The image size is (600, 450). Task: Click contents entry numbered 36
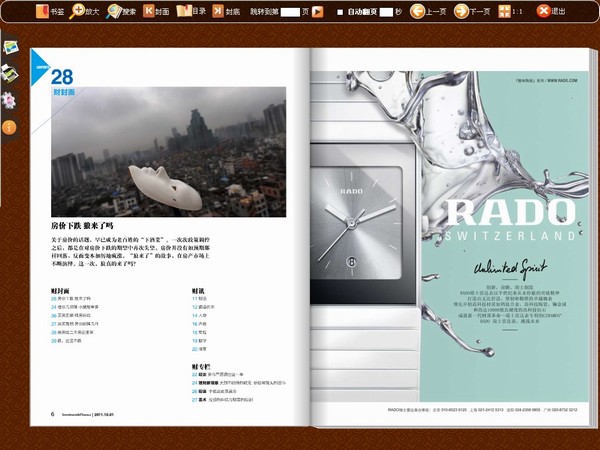(x=71, y=315)
